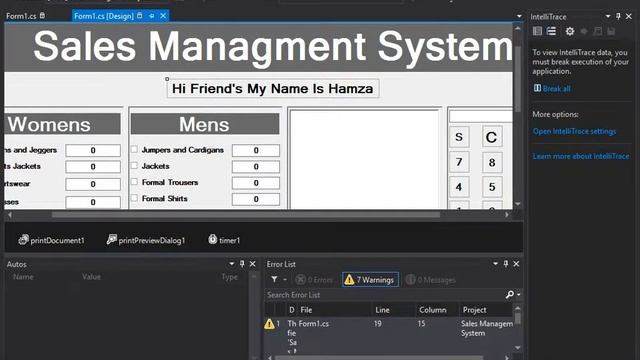This screenshot has width=640, height=360.
Task: Check the Formal Trousers checkbox
Action: (134, 182)
